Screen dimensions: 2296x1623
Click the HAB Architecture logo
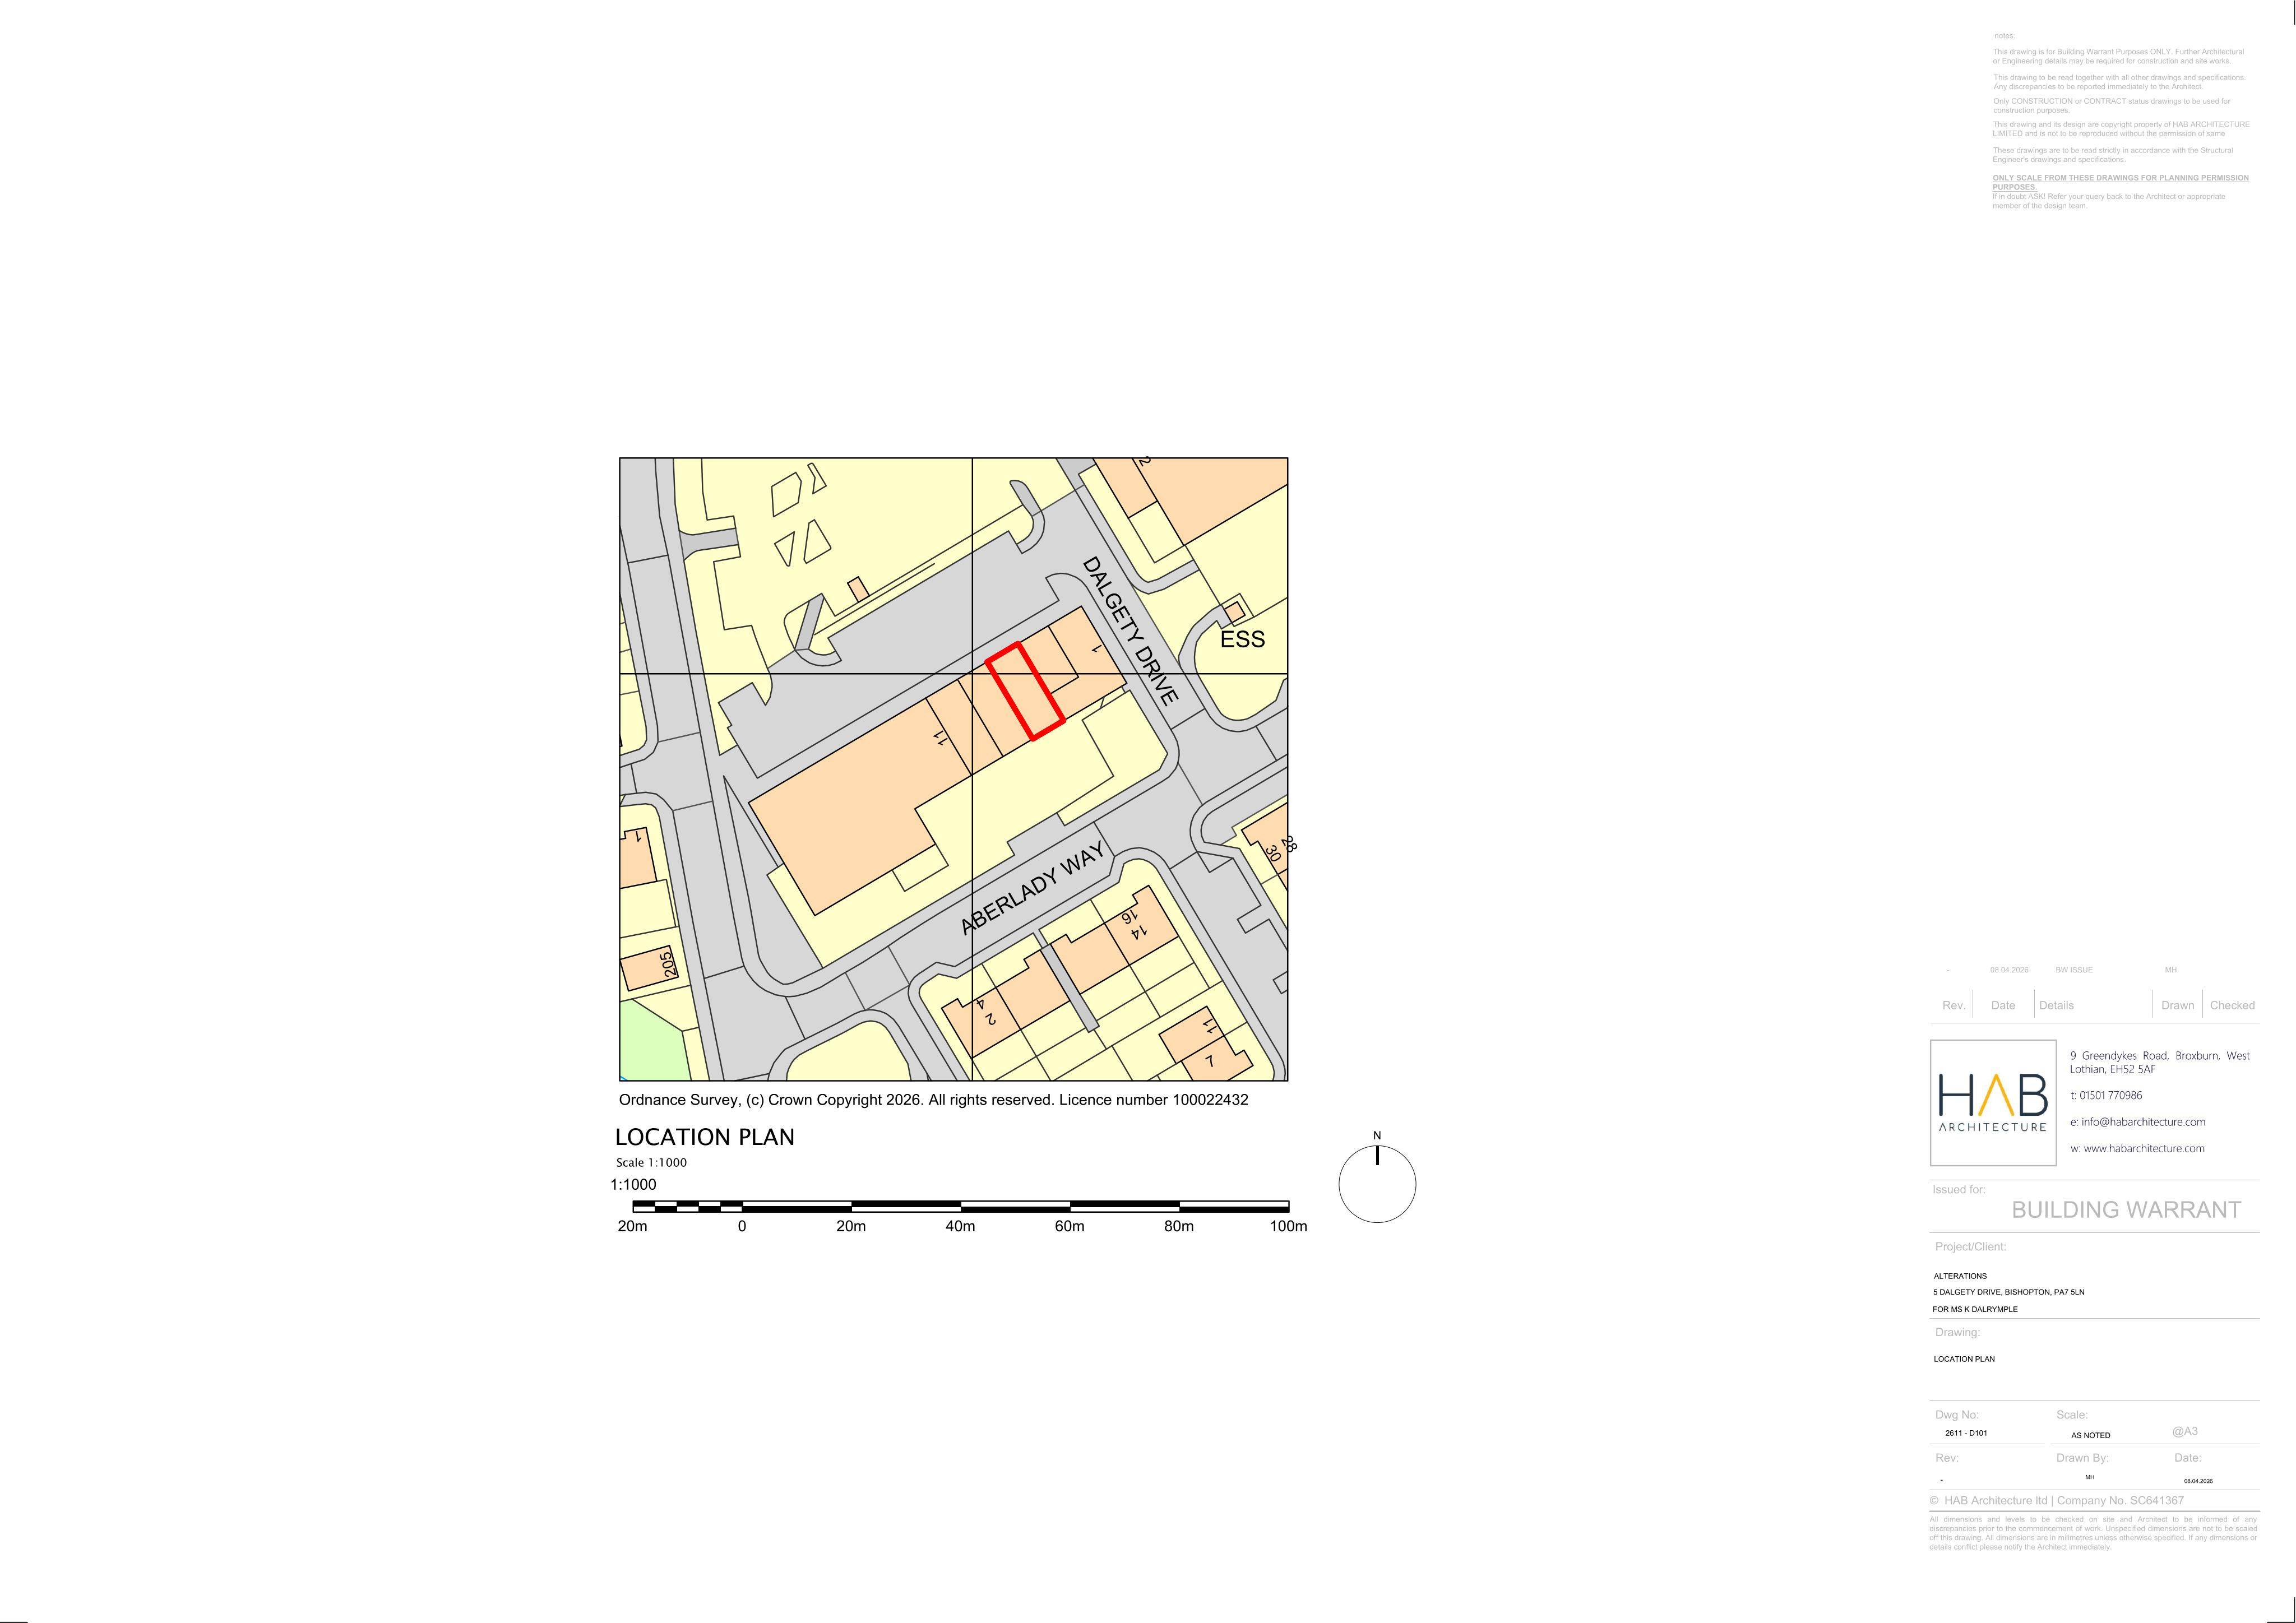(x=1993, y=1103)
